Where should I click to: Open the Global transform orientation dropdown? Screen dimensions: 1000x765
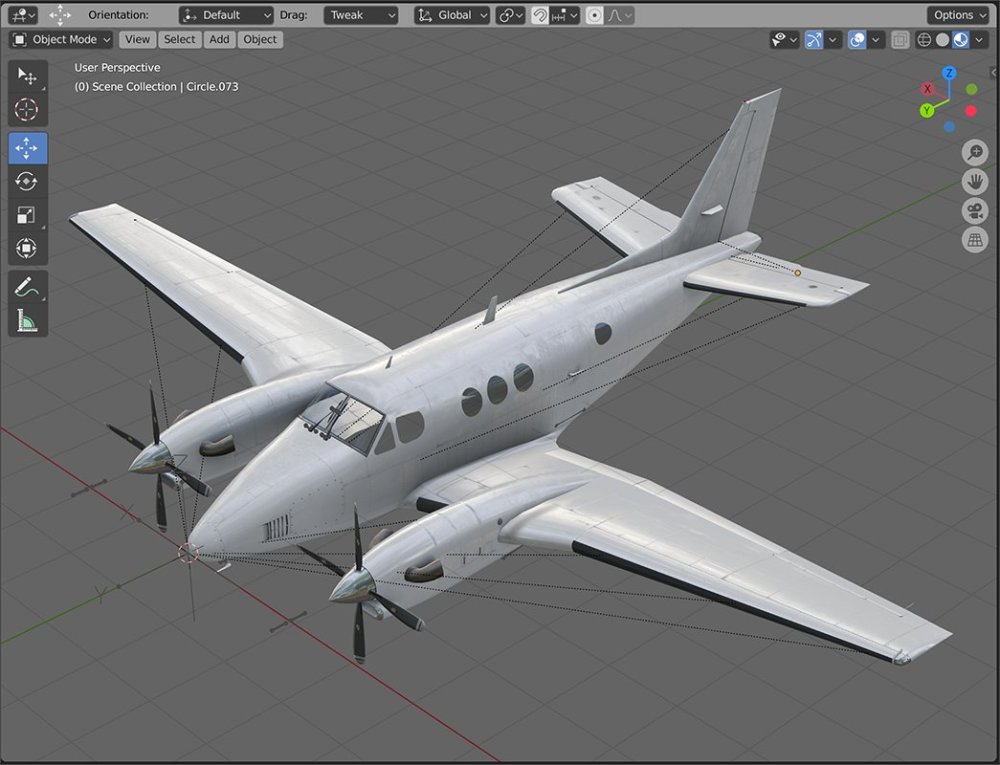[451, 15]
